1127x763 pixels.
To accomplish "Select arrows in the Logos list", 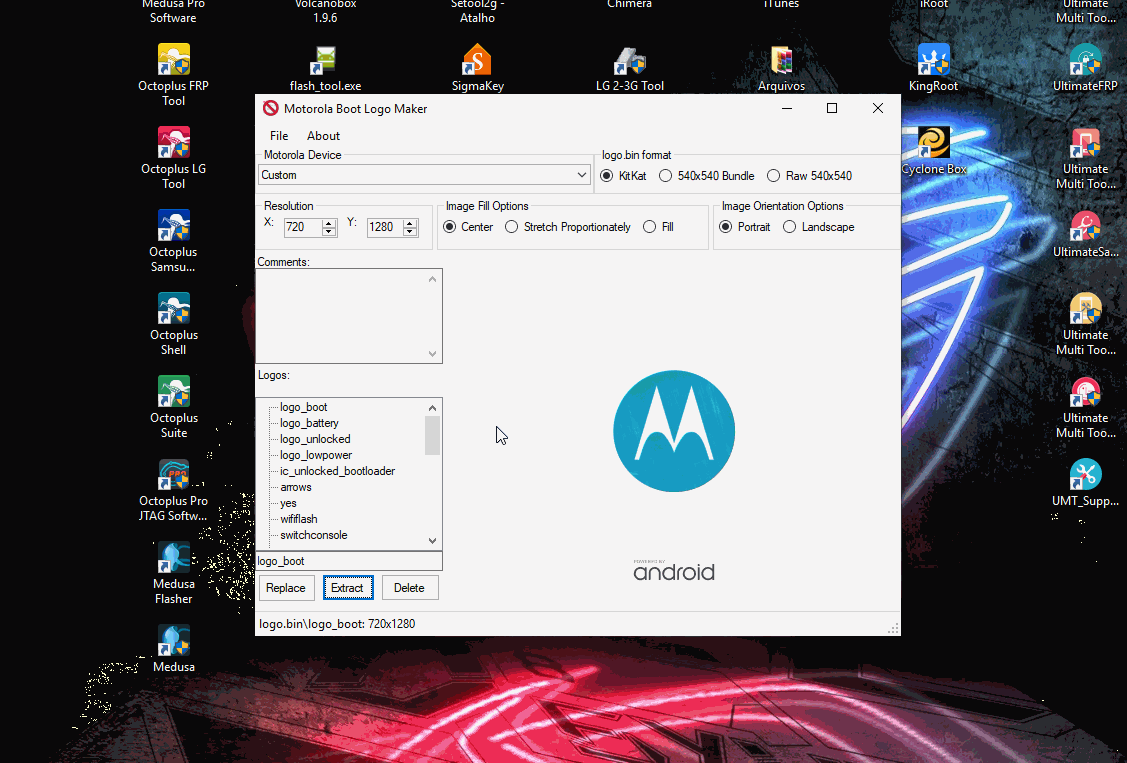I will point(296,487).
